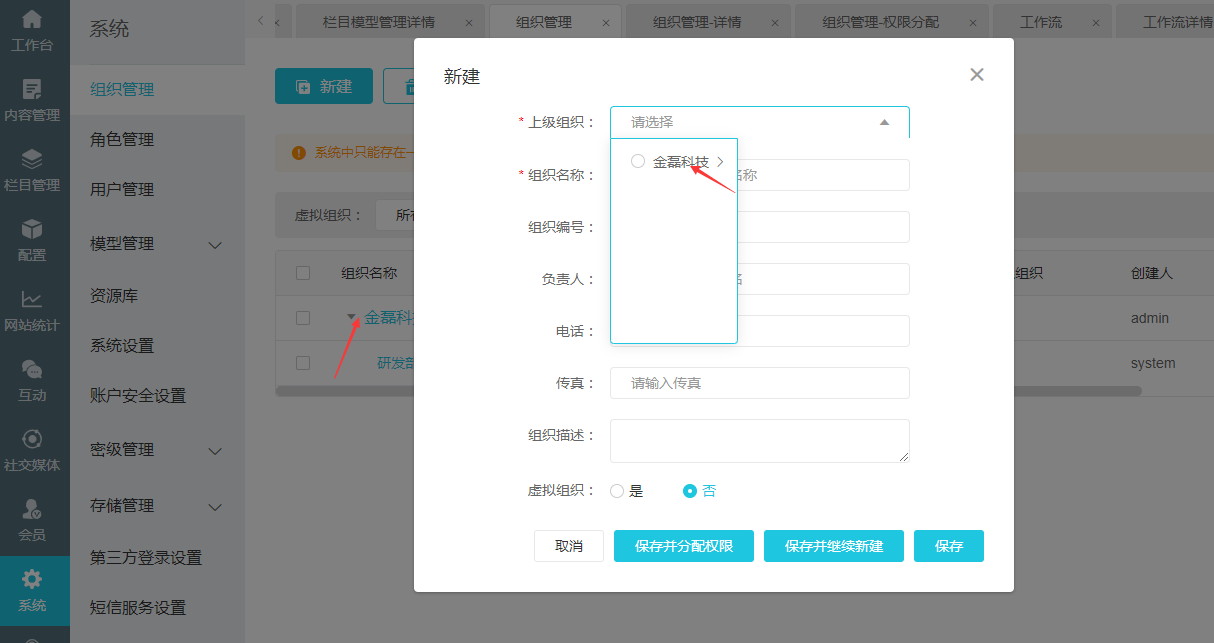Close the 栏目模型管理详情 tab
The width and height of the screenshot is (1214, 643).
pyautogui.click(x=469, y=22)
